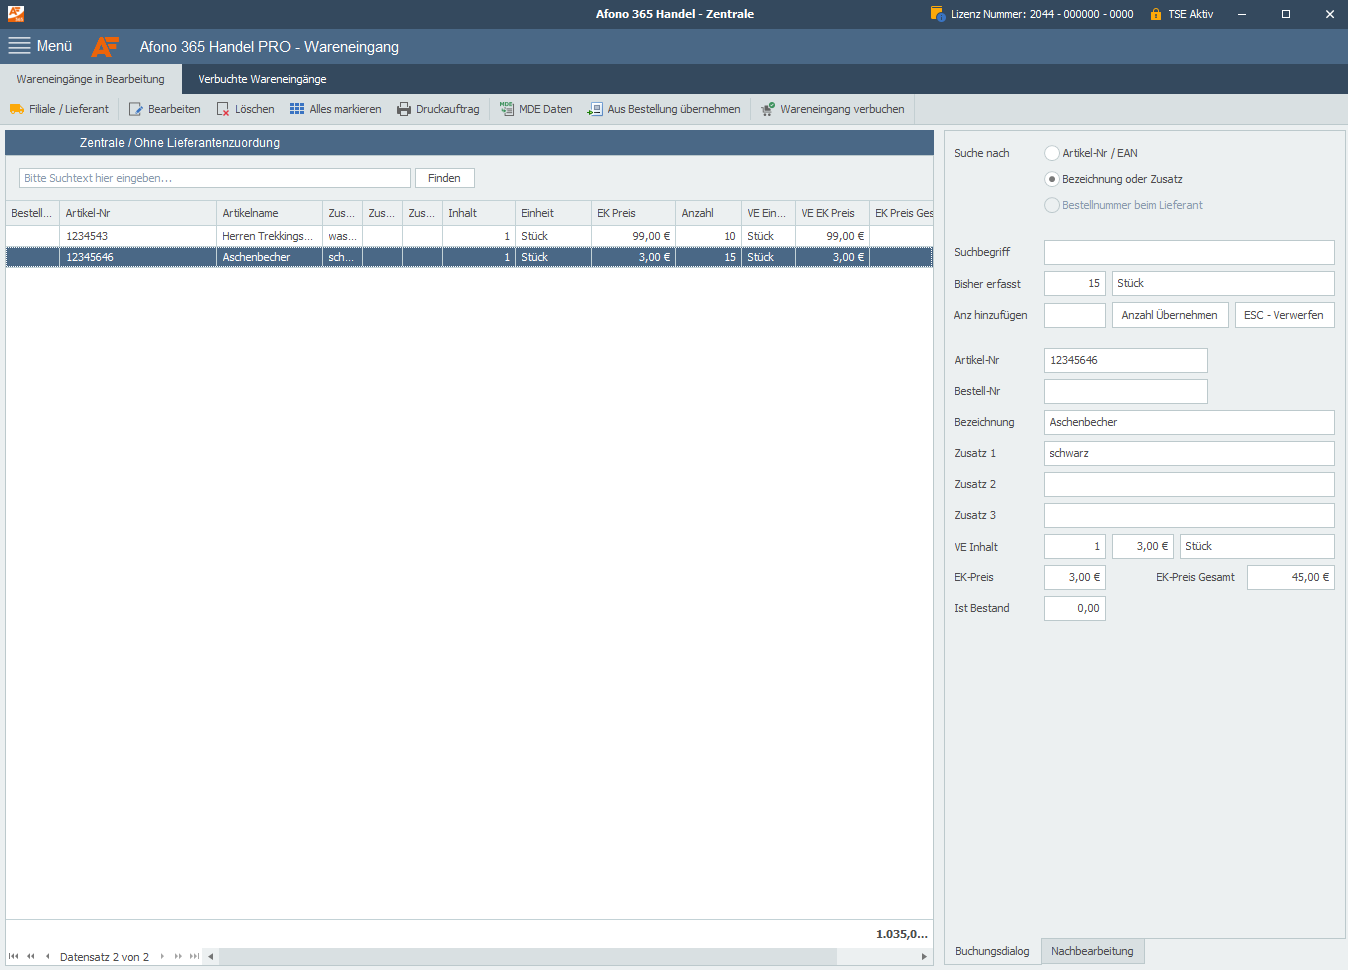Image resolution: width=1348 pixels, height=970 pixels.
Task: Click the Löschen delete icon
Action: pyautogui.click(x=223, y=109)
